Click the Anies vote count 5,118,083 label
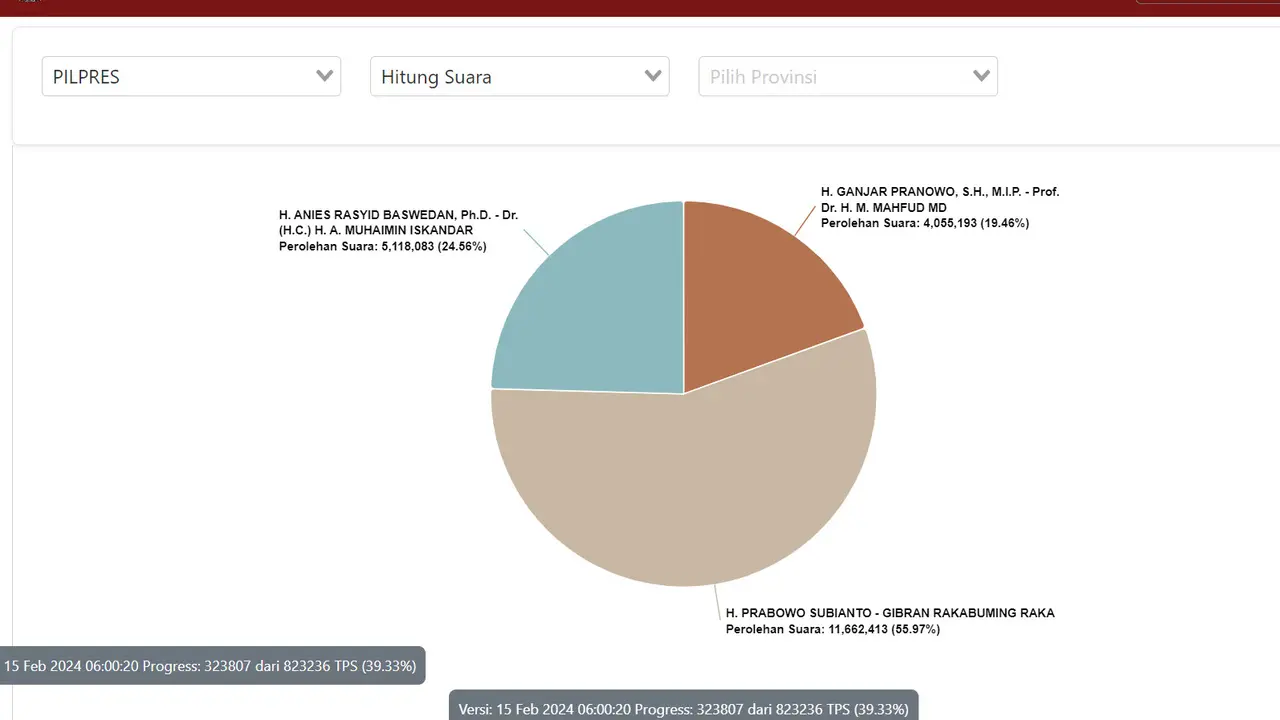 [382, 246]
